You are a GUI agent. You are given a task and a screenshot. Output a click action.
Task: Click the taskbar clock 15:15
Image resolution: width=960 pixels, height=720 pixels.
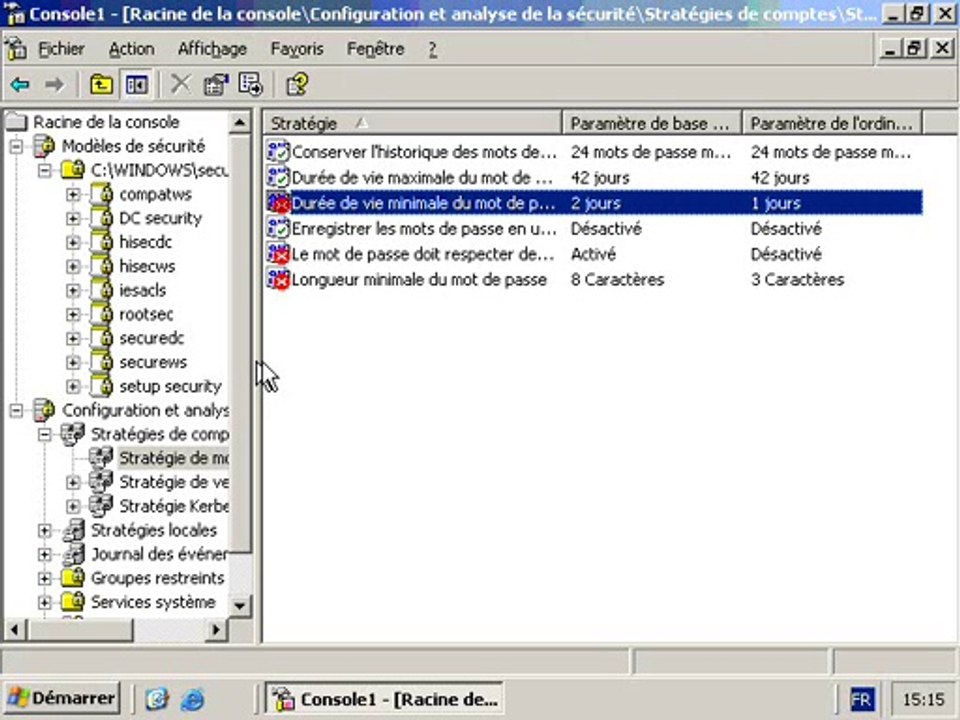point(923,699)
